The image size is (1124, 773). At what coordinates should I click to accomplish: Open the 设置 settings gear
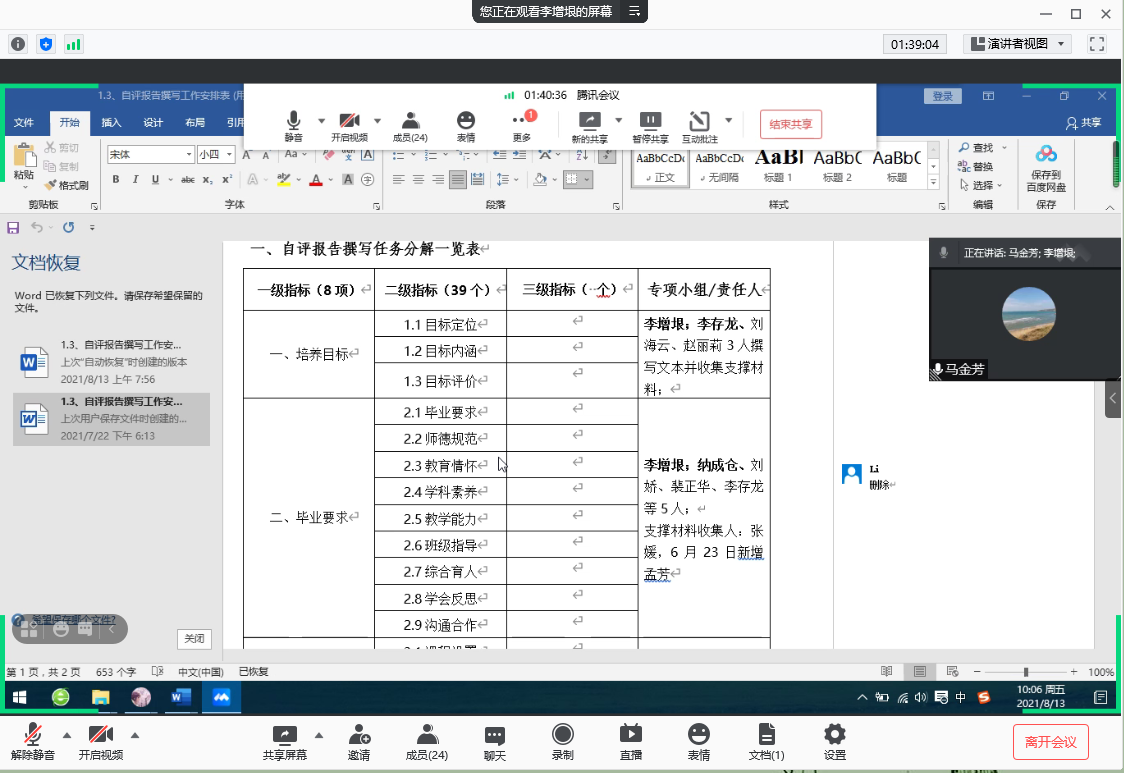click(x=834, y=741)
